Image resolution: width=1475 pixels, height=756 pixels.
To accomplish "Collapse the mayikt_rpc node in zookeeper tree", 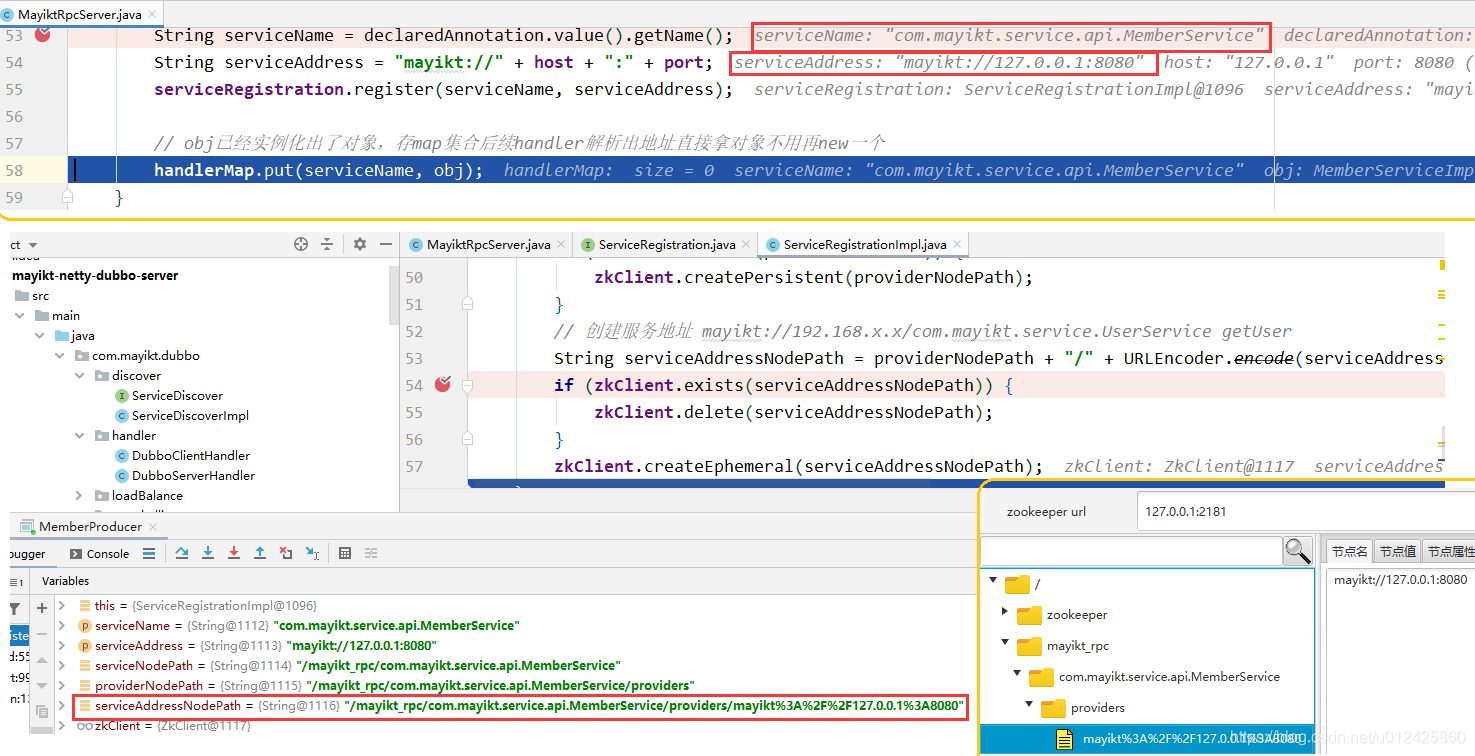I will (x=1005, y=644).
